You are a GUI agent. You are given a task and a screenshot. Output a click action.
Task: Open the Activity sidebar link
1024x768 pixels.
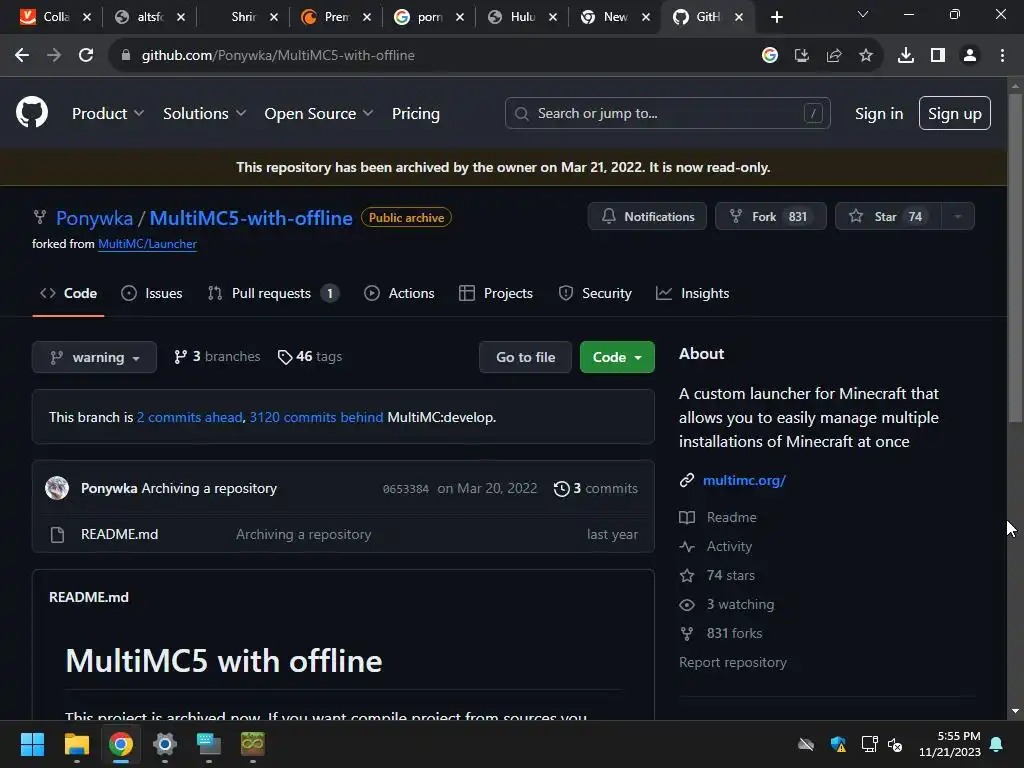(729, 547)
